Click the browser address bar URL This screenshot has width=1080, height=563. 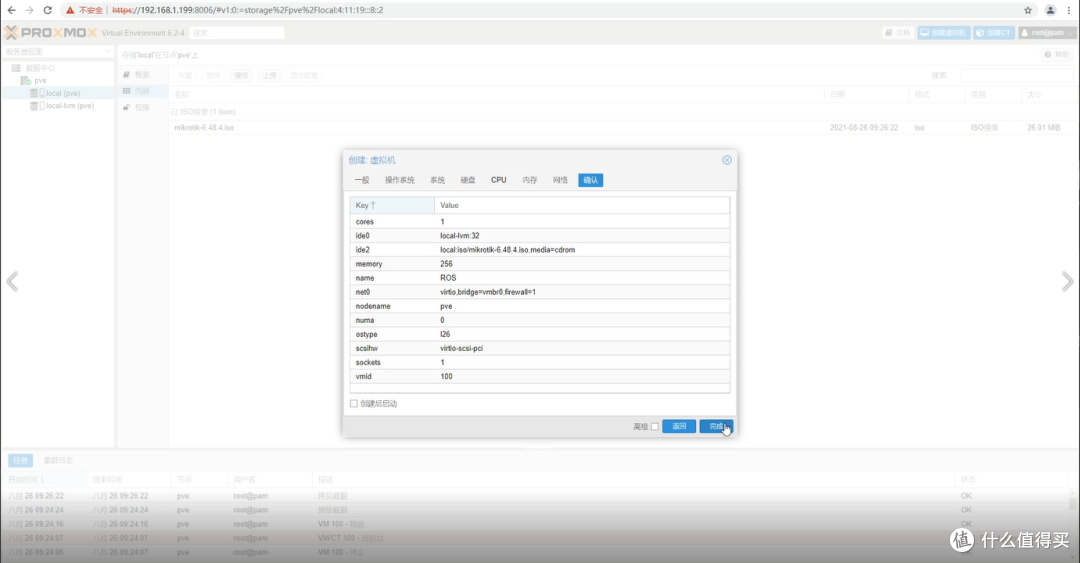(x=248, y=10)
